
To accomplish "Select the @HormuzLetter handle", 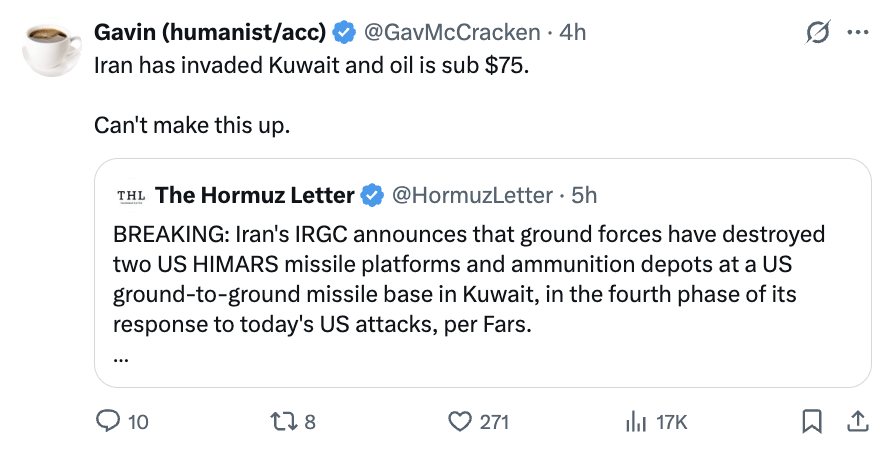I will coord(473,196).
